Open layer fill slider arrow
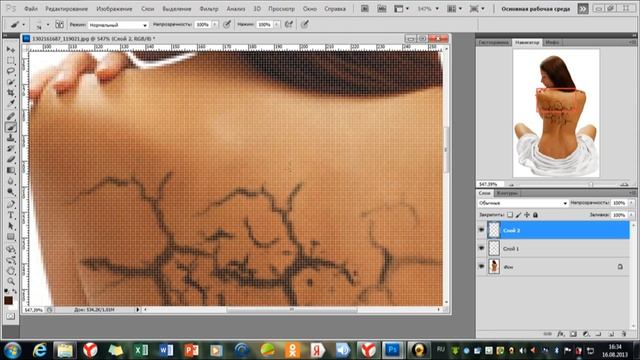640x360 pixels. pos(631,215)
